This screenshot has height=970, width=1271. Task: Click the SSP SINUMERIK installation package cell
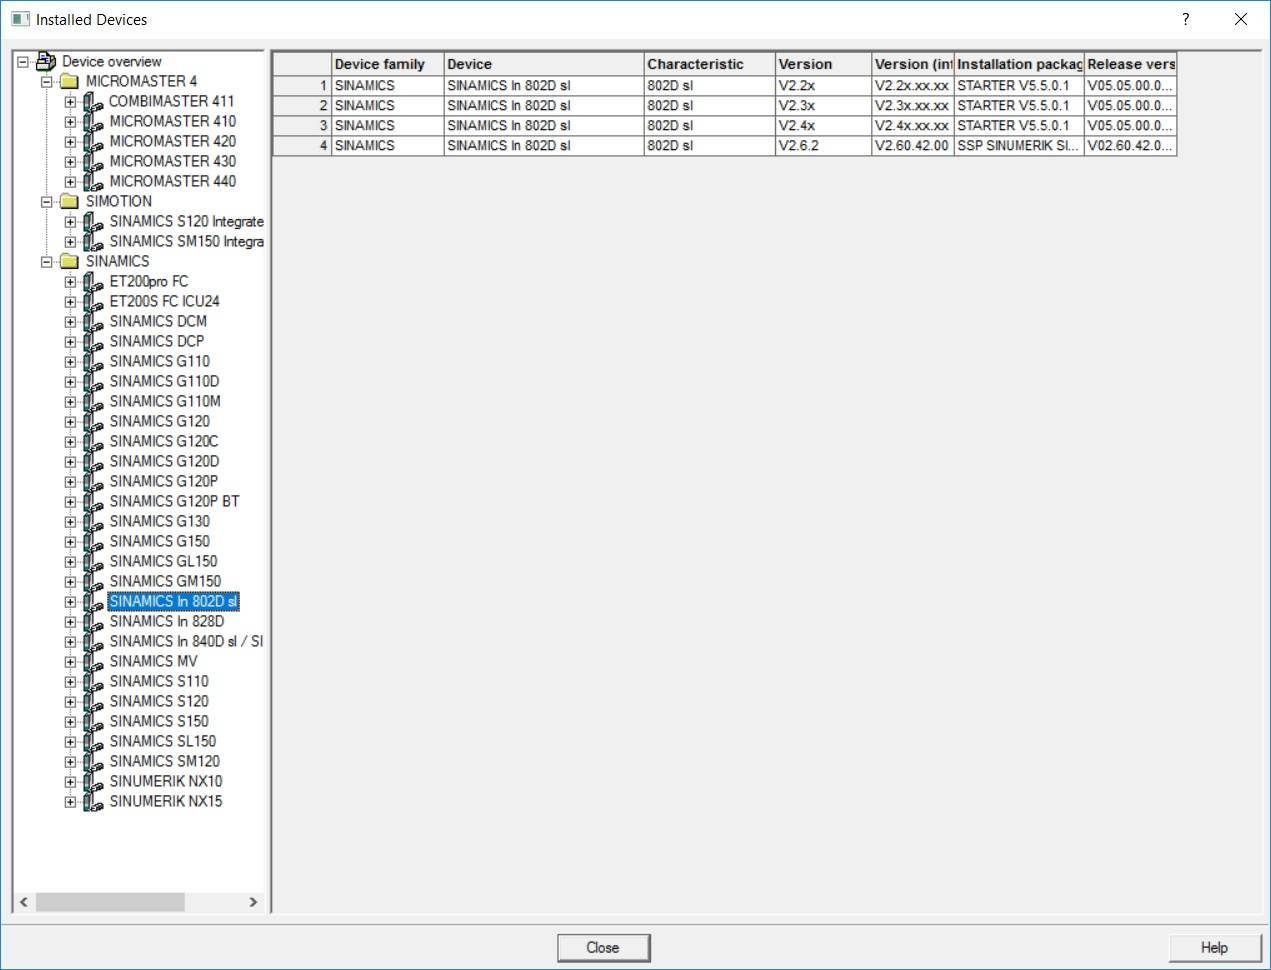1019,145
